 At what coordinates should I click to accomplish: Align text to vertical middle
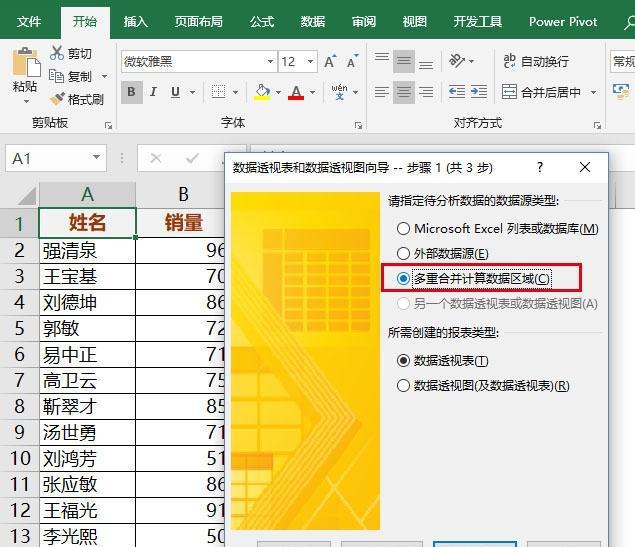(x=403, y=61)
